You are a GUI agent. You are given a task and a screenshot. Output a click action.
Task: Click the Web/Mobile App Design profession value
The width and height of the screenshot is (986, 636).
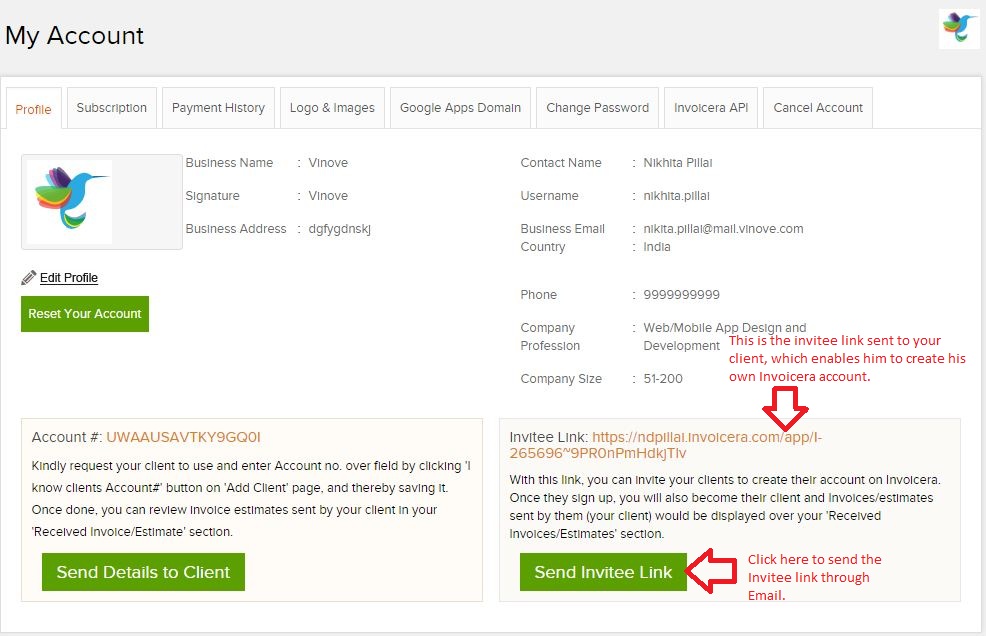(724, 337)
